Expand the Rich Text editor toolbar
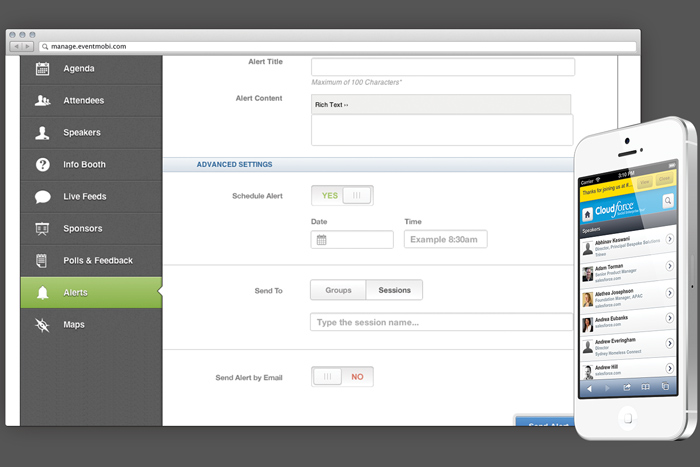The width and height of the screenshot is (700, 467). tap(331, 104)
